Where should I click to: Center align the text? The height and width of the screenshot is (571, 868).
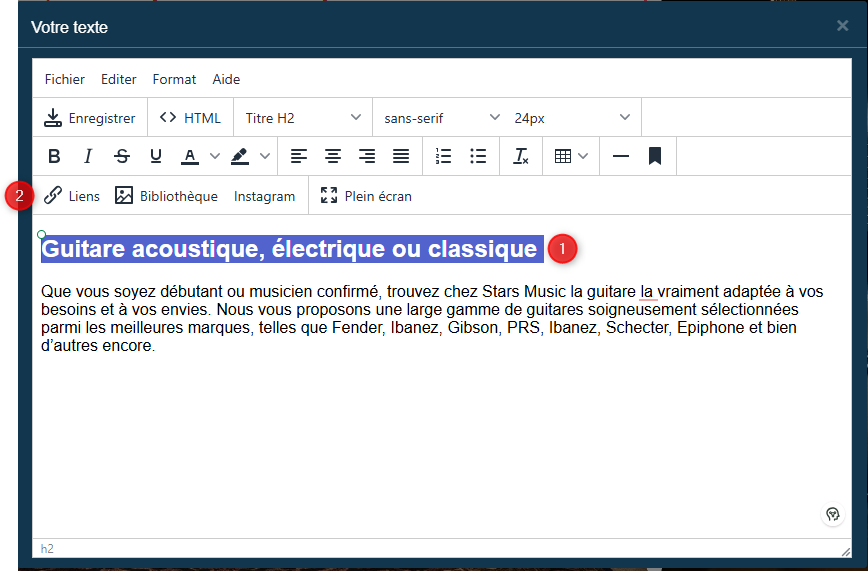333,156
